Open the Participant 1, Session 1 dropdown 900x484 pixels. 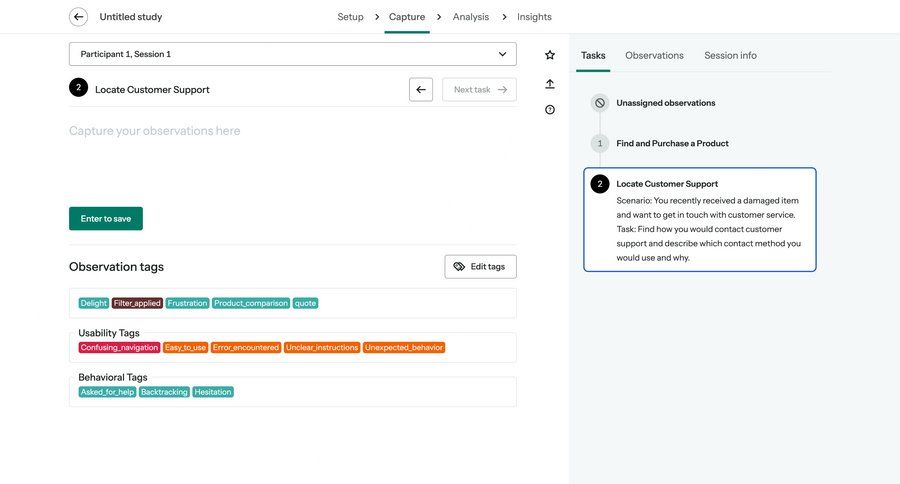[x=292, y=54]
